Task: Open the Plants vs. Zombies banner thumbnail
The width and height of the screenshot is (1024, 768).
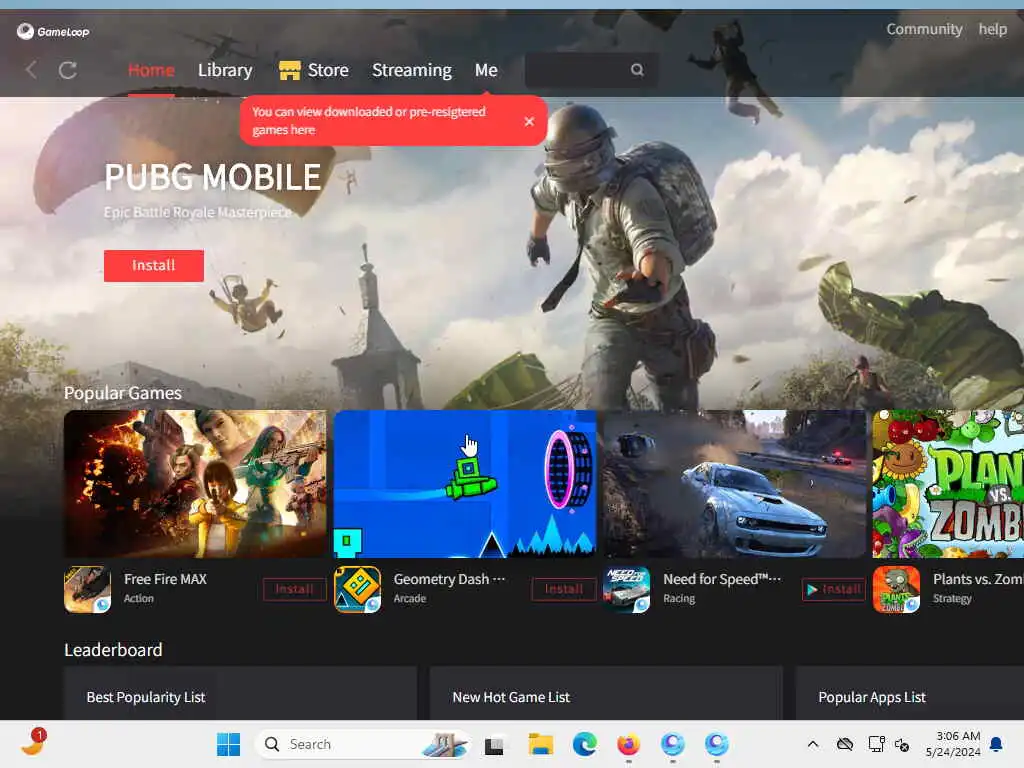Action: pyautogui.click(x=948, y=483)
